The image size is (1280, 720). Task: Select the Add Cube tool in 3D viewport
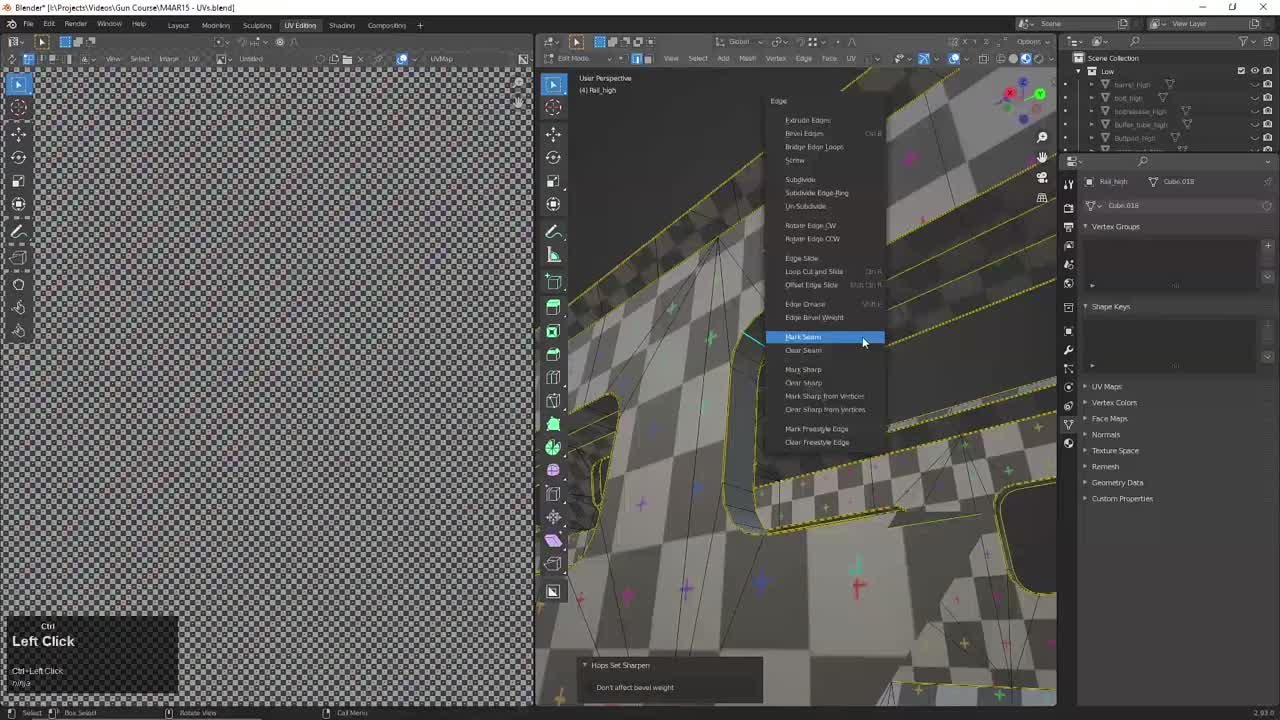click(x=553, y=283)
